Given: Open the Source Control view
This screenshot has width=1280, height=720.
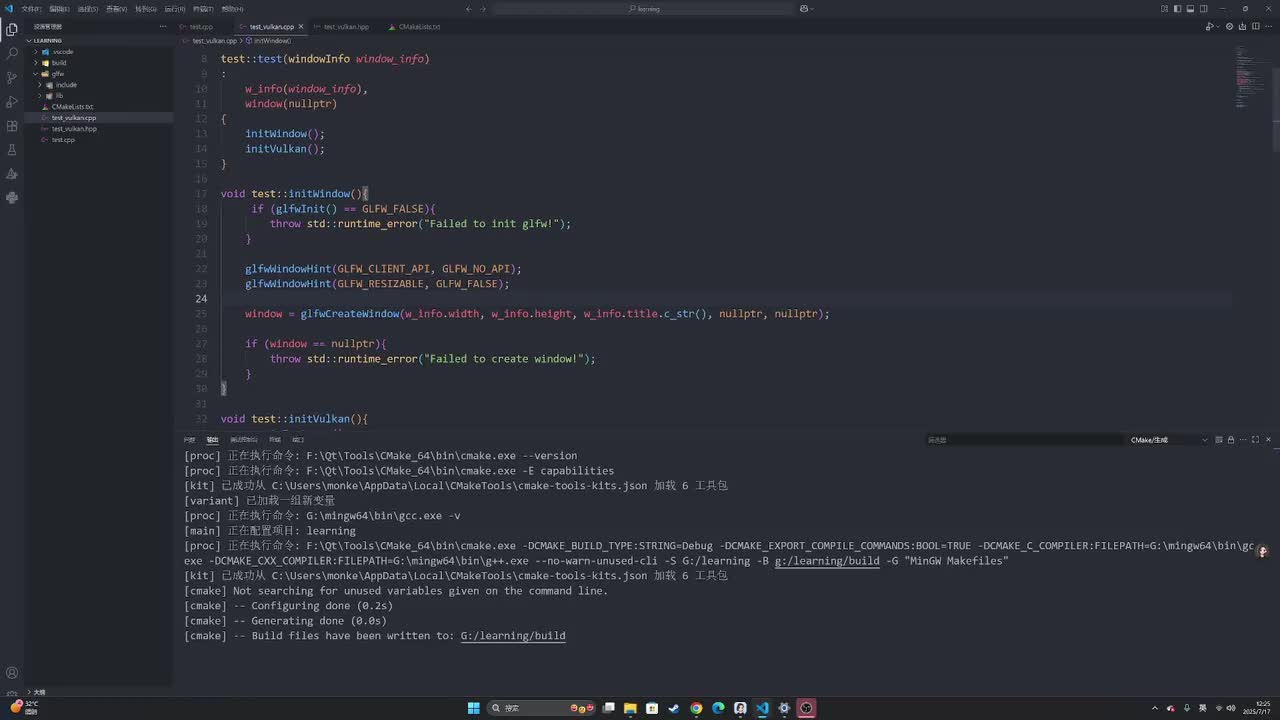Looking at the screenshot, I should coord(12,77).
